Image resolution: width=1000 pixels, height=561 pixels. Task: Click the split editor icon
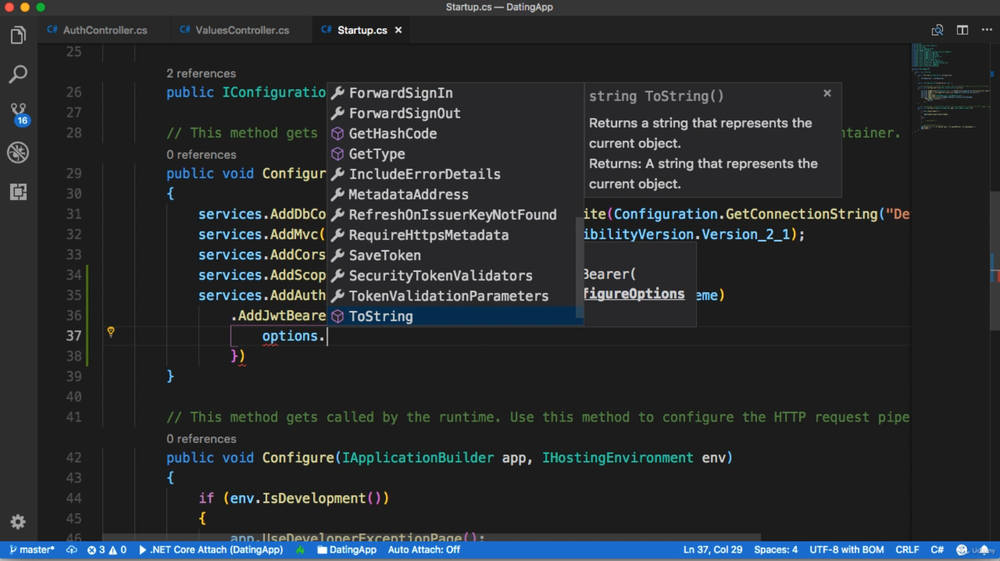tap(962, 30)
